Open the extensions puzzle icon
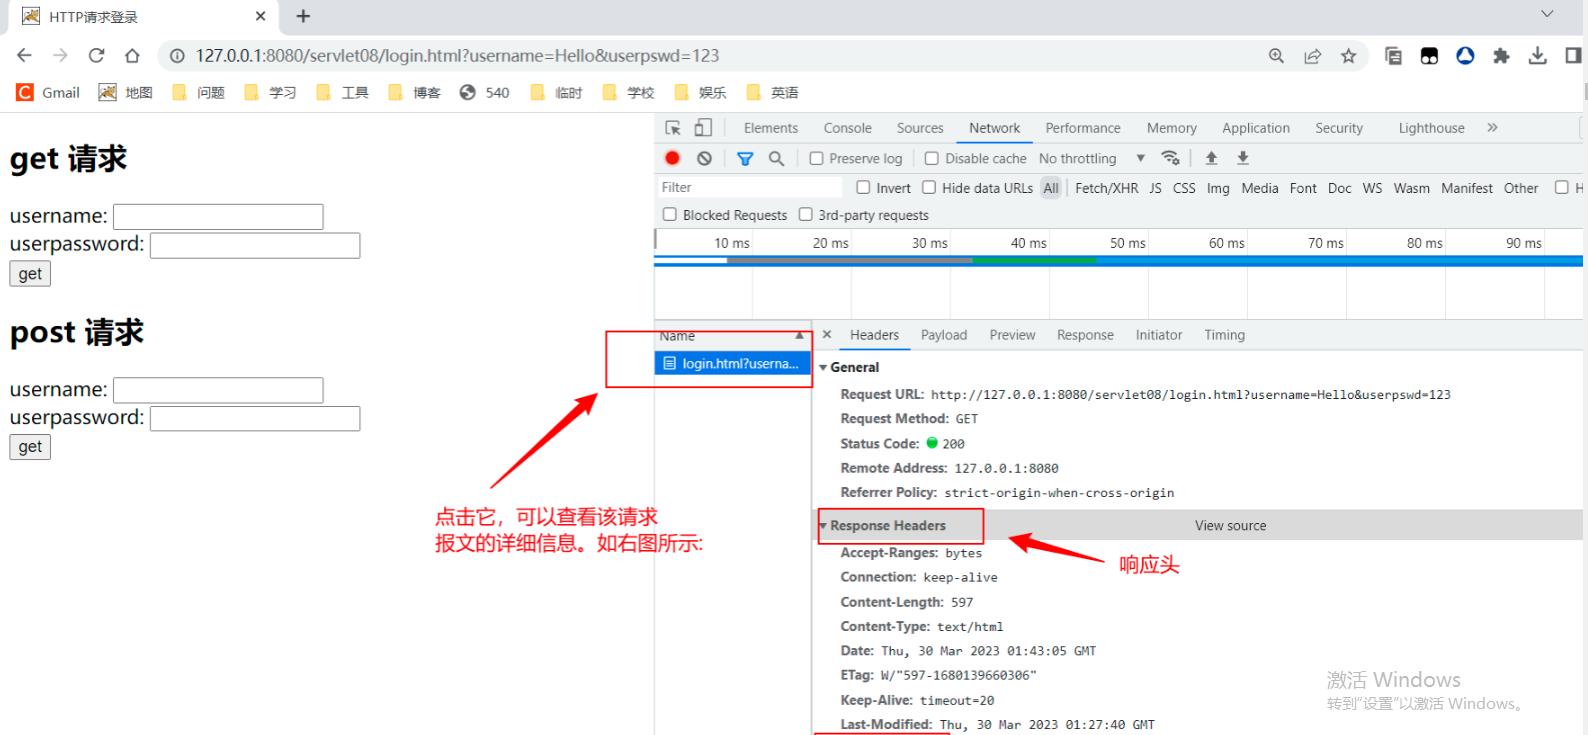The width and height of the screenshot is (1588, 735). click(1501, 56)
